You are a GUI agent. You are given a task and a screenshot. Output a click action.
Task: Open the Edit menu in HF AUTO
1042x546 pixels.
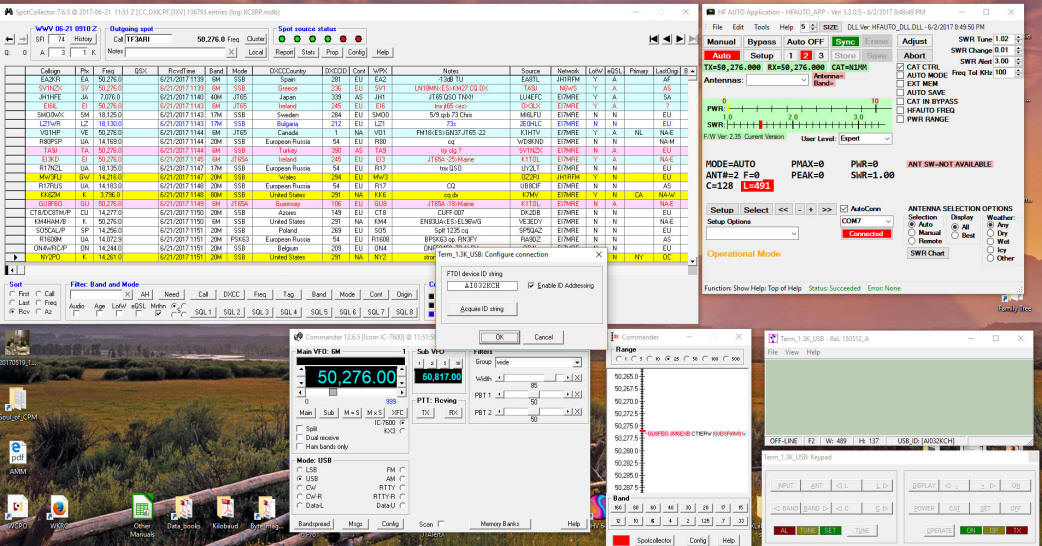click(738, 27)
